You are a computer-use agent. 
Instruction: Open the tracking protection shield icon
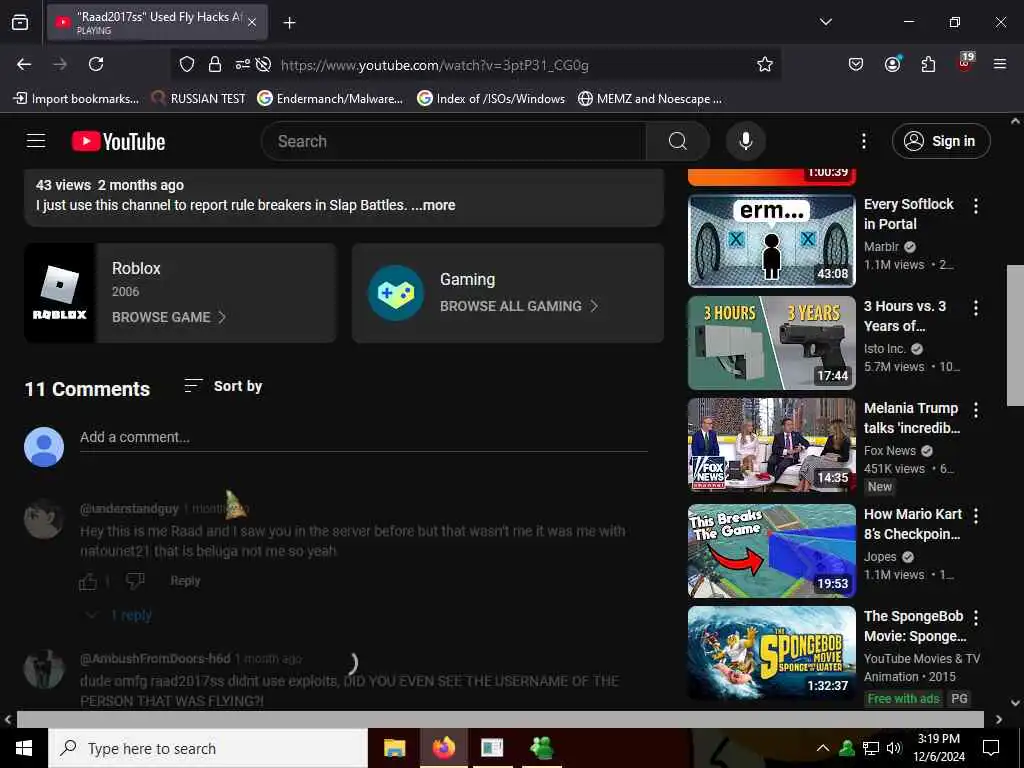click(x=187, y=65)
